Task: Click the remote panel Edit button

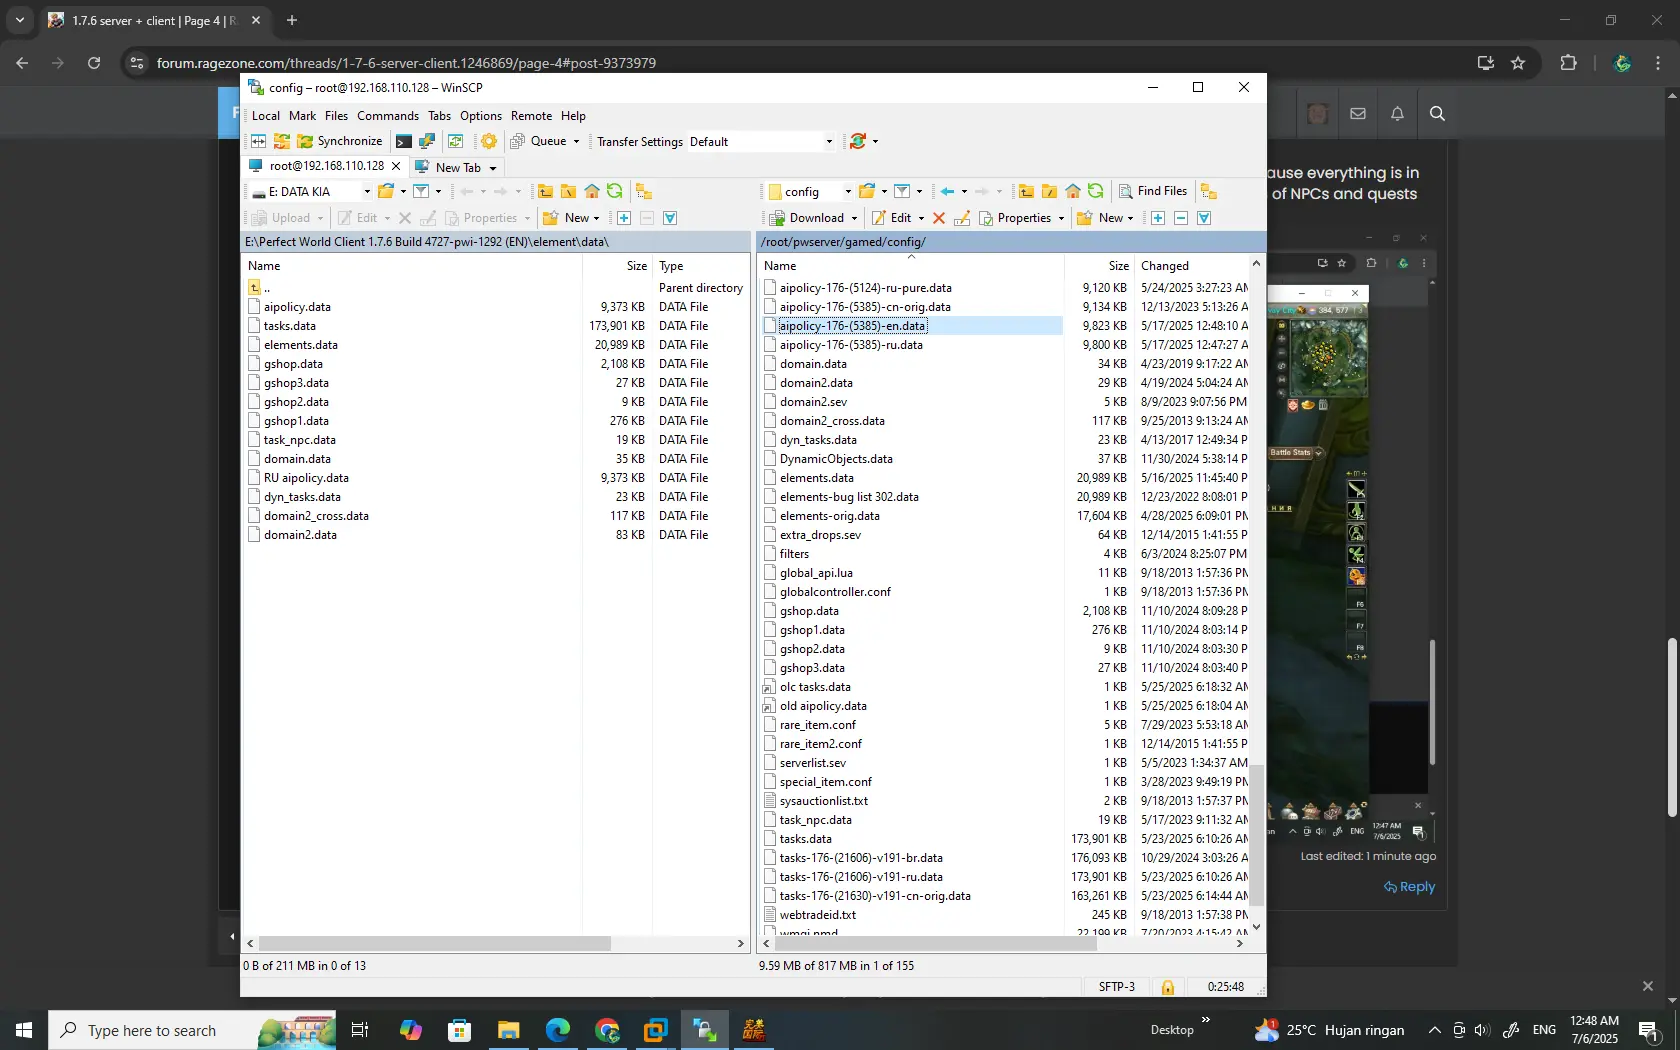Action: [892, 218]
